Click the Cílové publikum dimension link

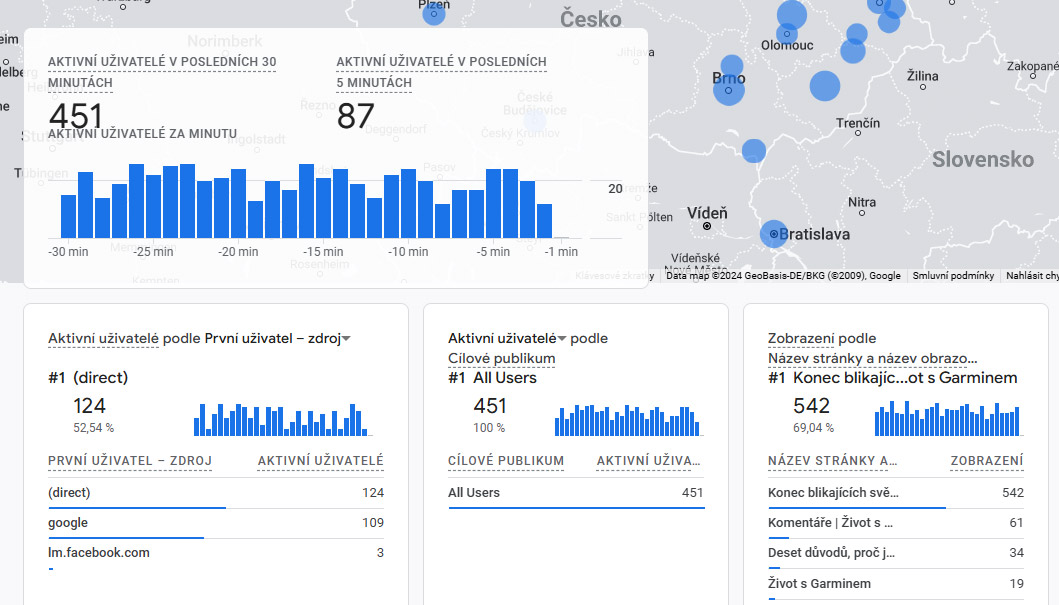[501, 359]
